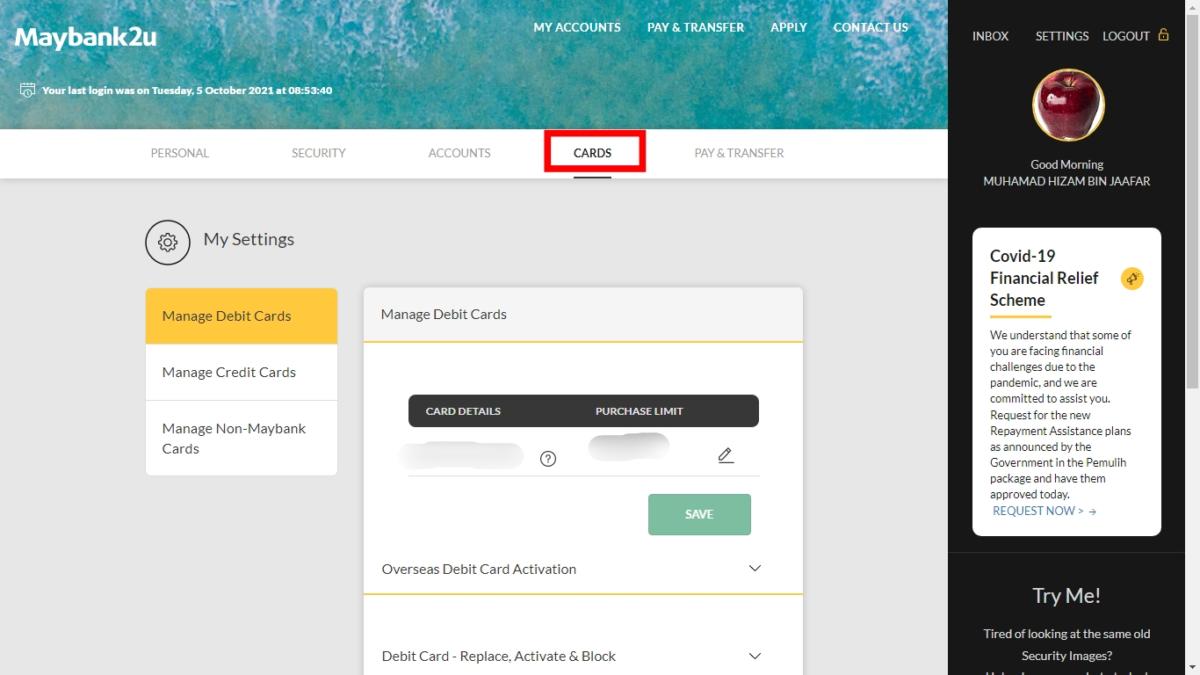Click the Manage Debit Cards panel heading
Image resolution: width=1200 pixels, height=675 pixels.
pos(444,314)
